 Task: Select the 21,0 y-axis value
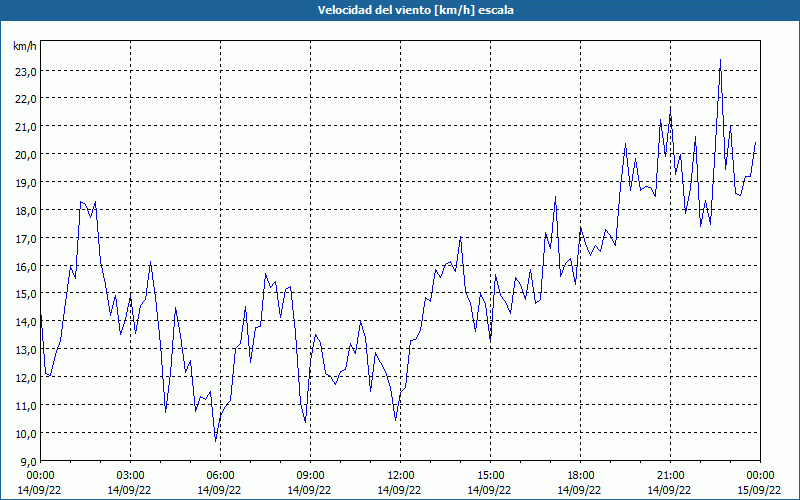tap(26, 128)
